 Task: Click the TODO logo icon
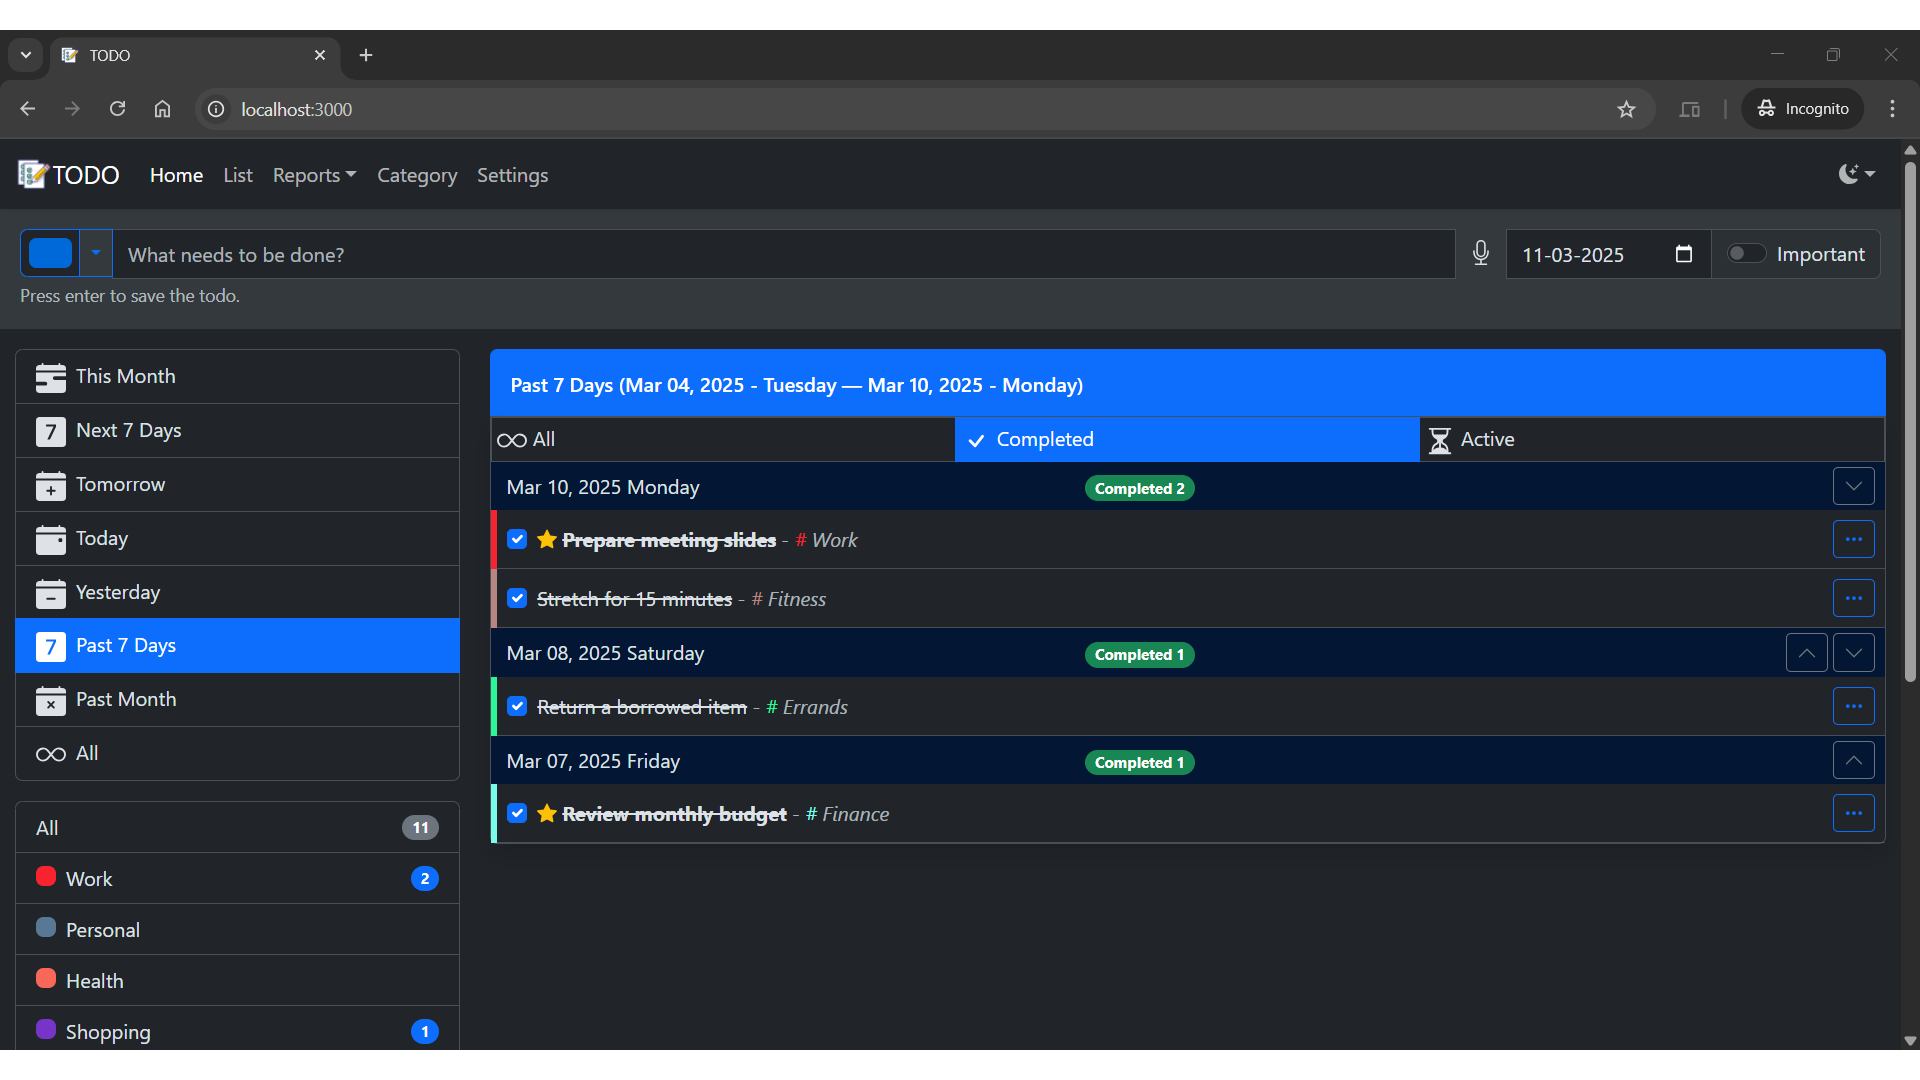click(33, 175)
